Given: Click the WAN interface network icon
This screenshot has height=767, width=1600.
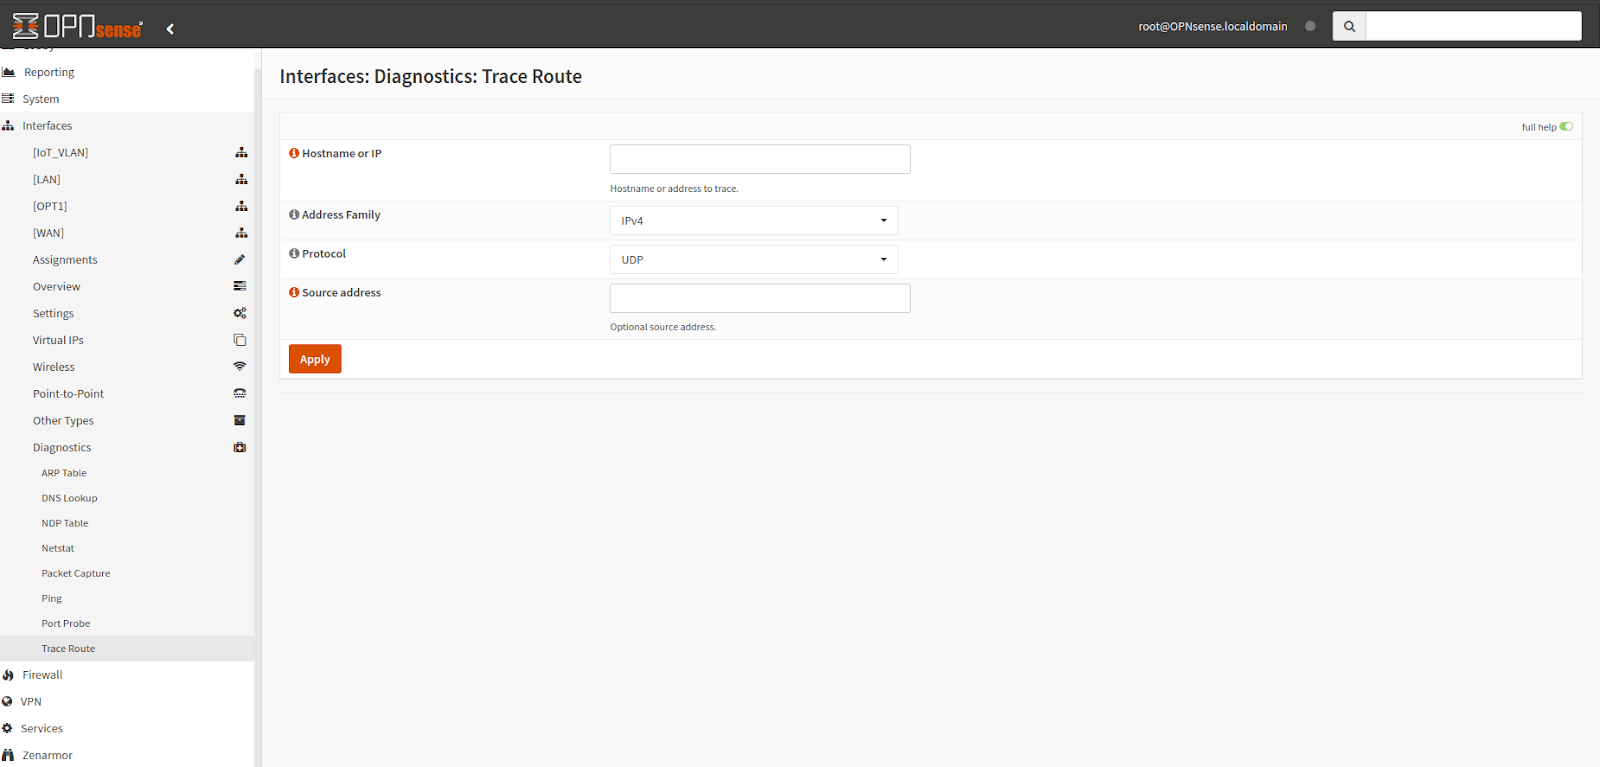Looking at the screenshot, I should [241, 233].
